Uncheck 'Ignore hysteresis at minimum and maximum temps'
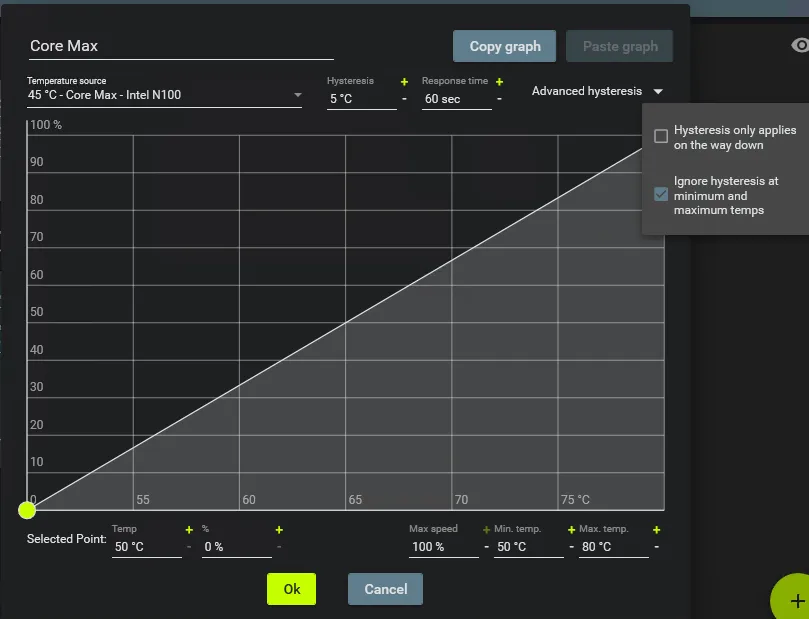 tap(661, 194)
